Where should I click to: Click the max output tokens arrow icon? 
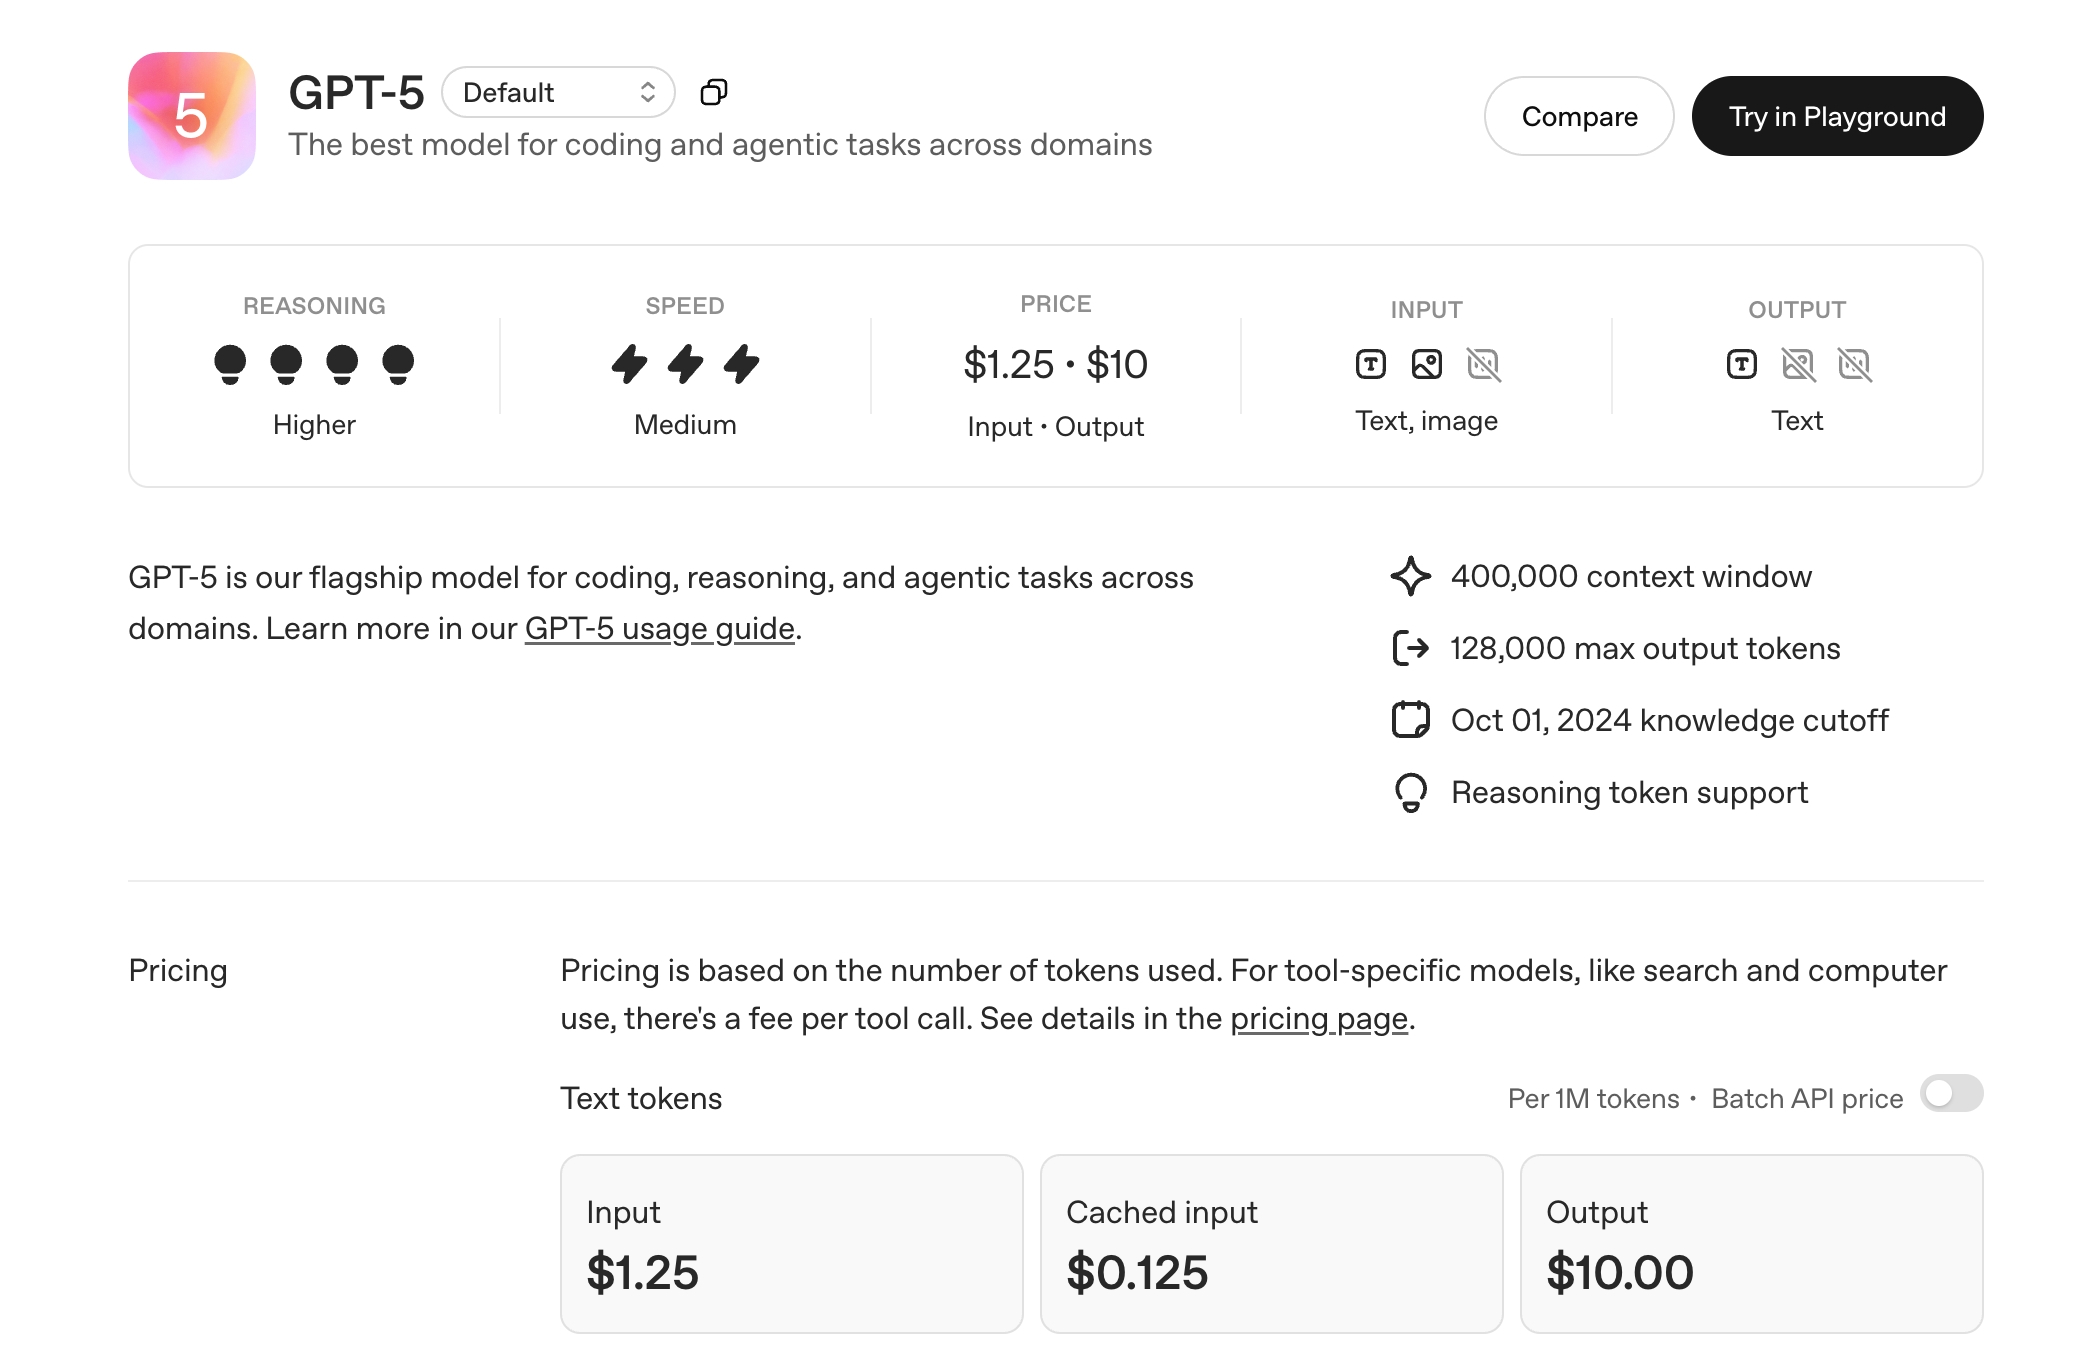pos(1410,648)
